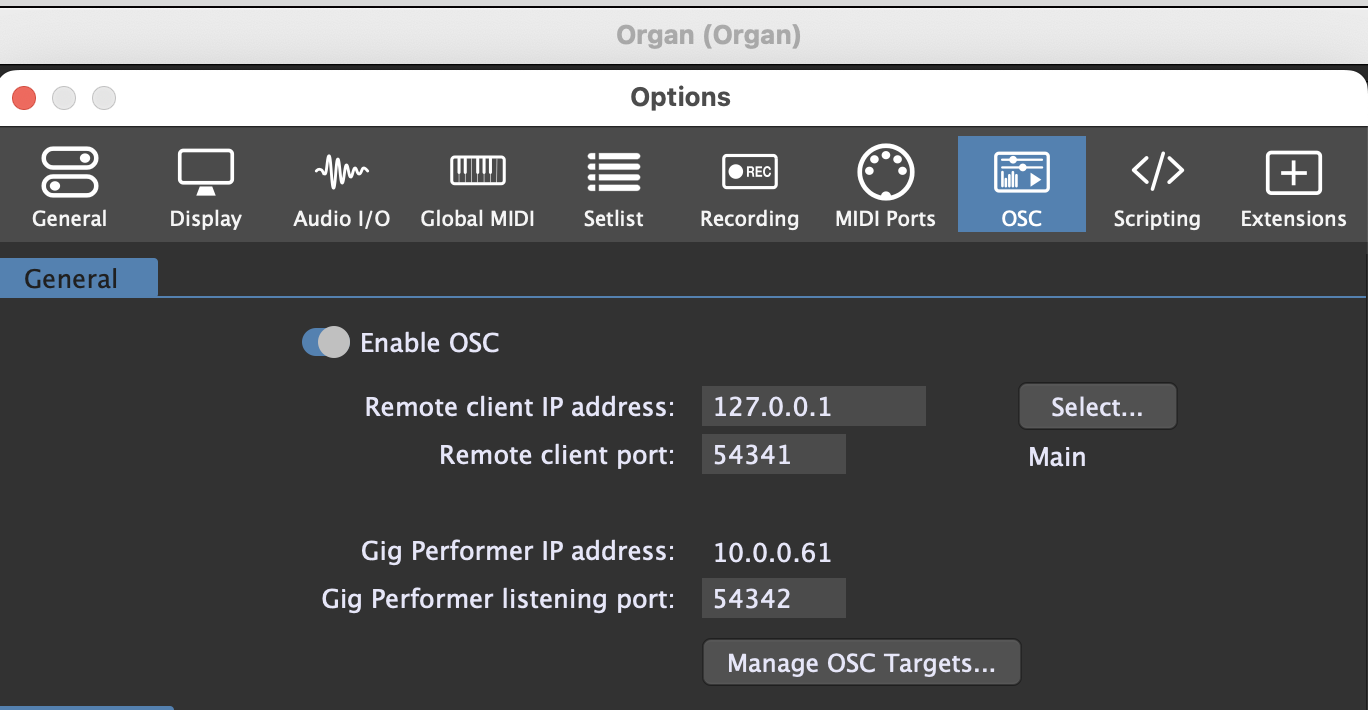Open the General options icon

[x=69, y=174]
